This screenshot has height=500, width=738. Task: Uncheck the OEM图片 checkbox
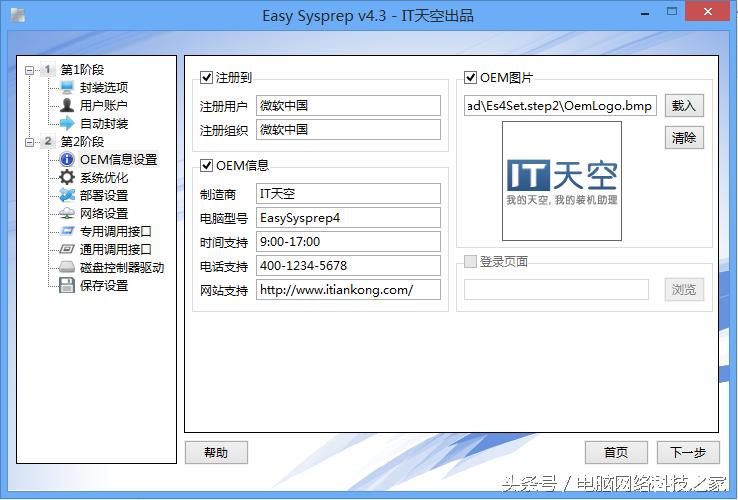click(470, 77)
